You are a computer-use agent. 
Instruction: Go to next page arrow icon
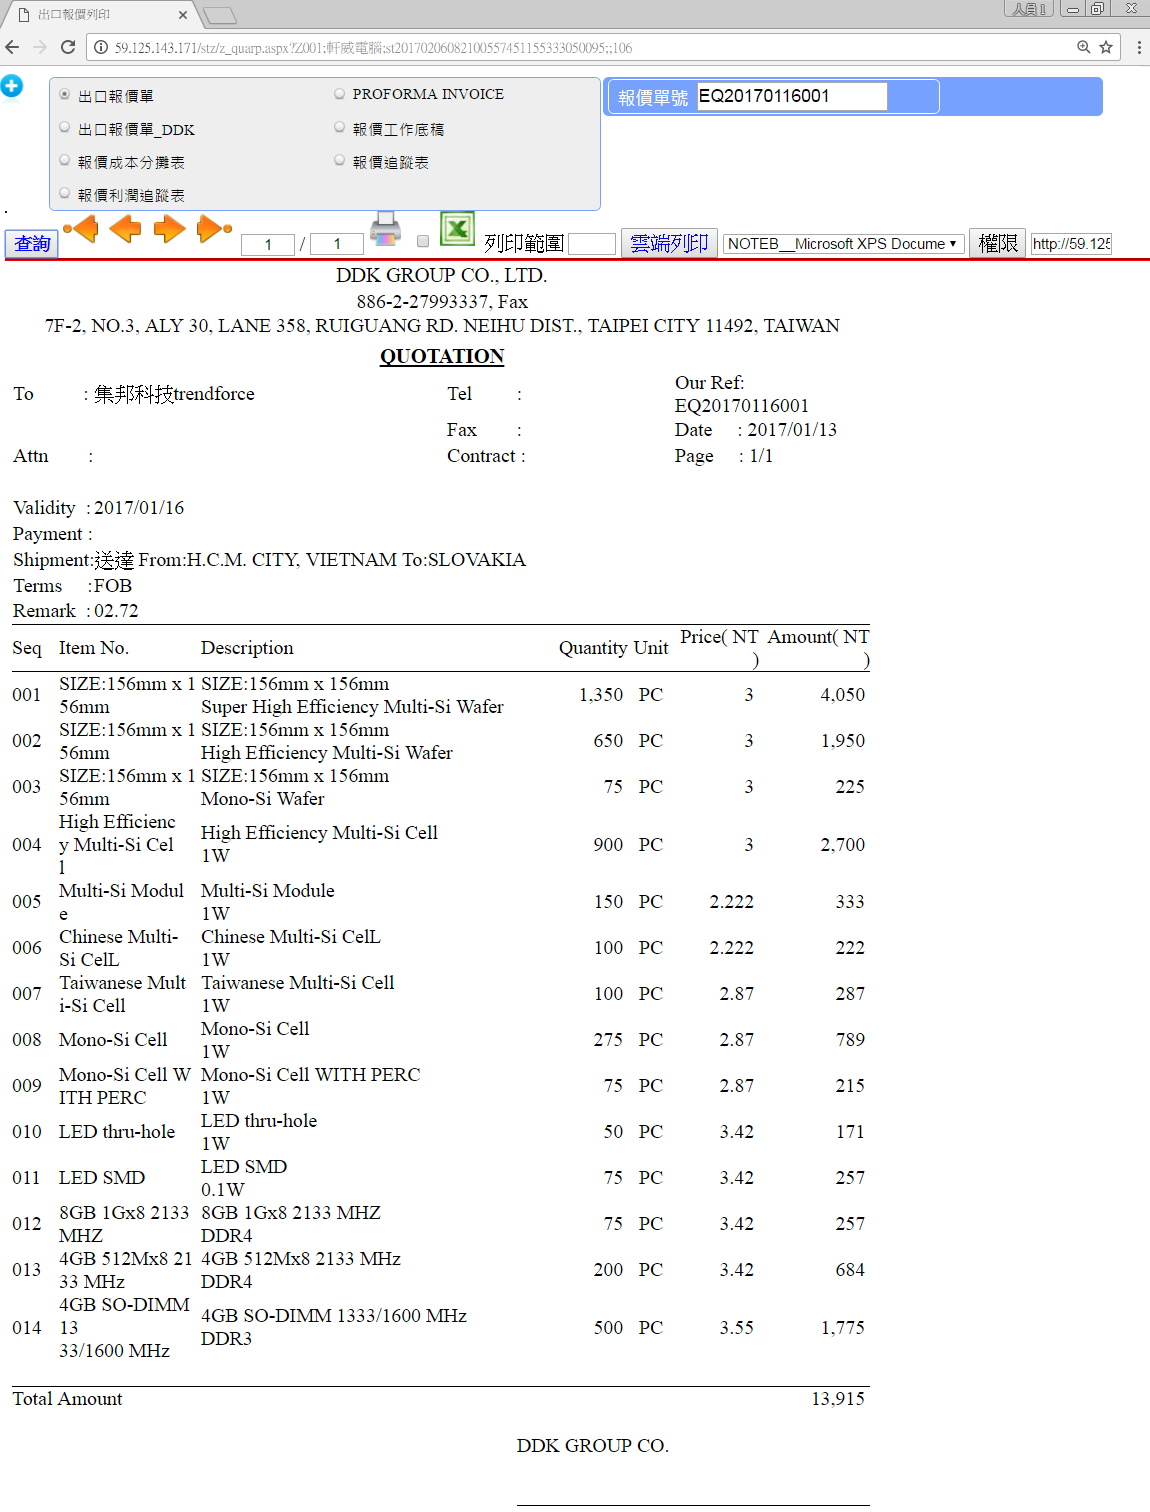(169, 229)
